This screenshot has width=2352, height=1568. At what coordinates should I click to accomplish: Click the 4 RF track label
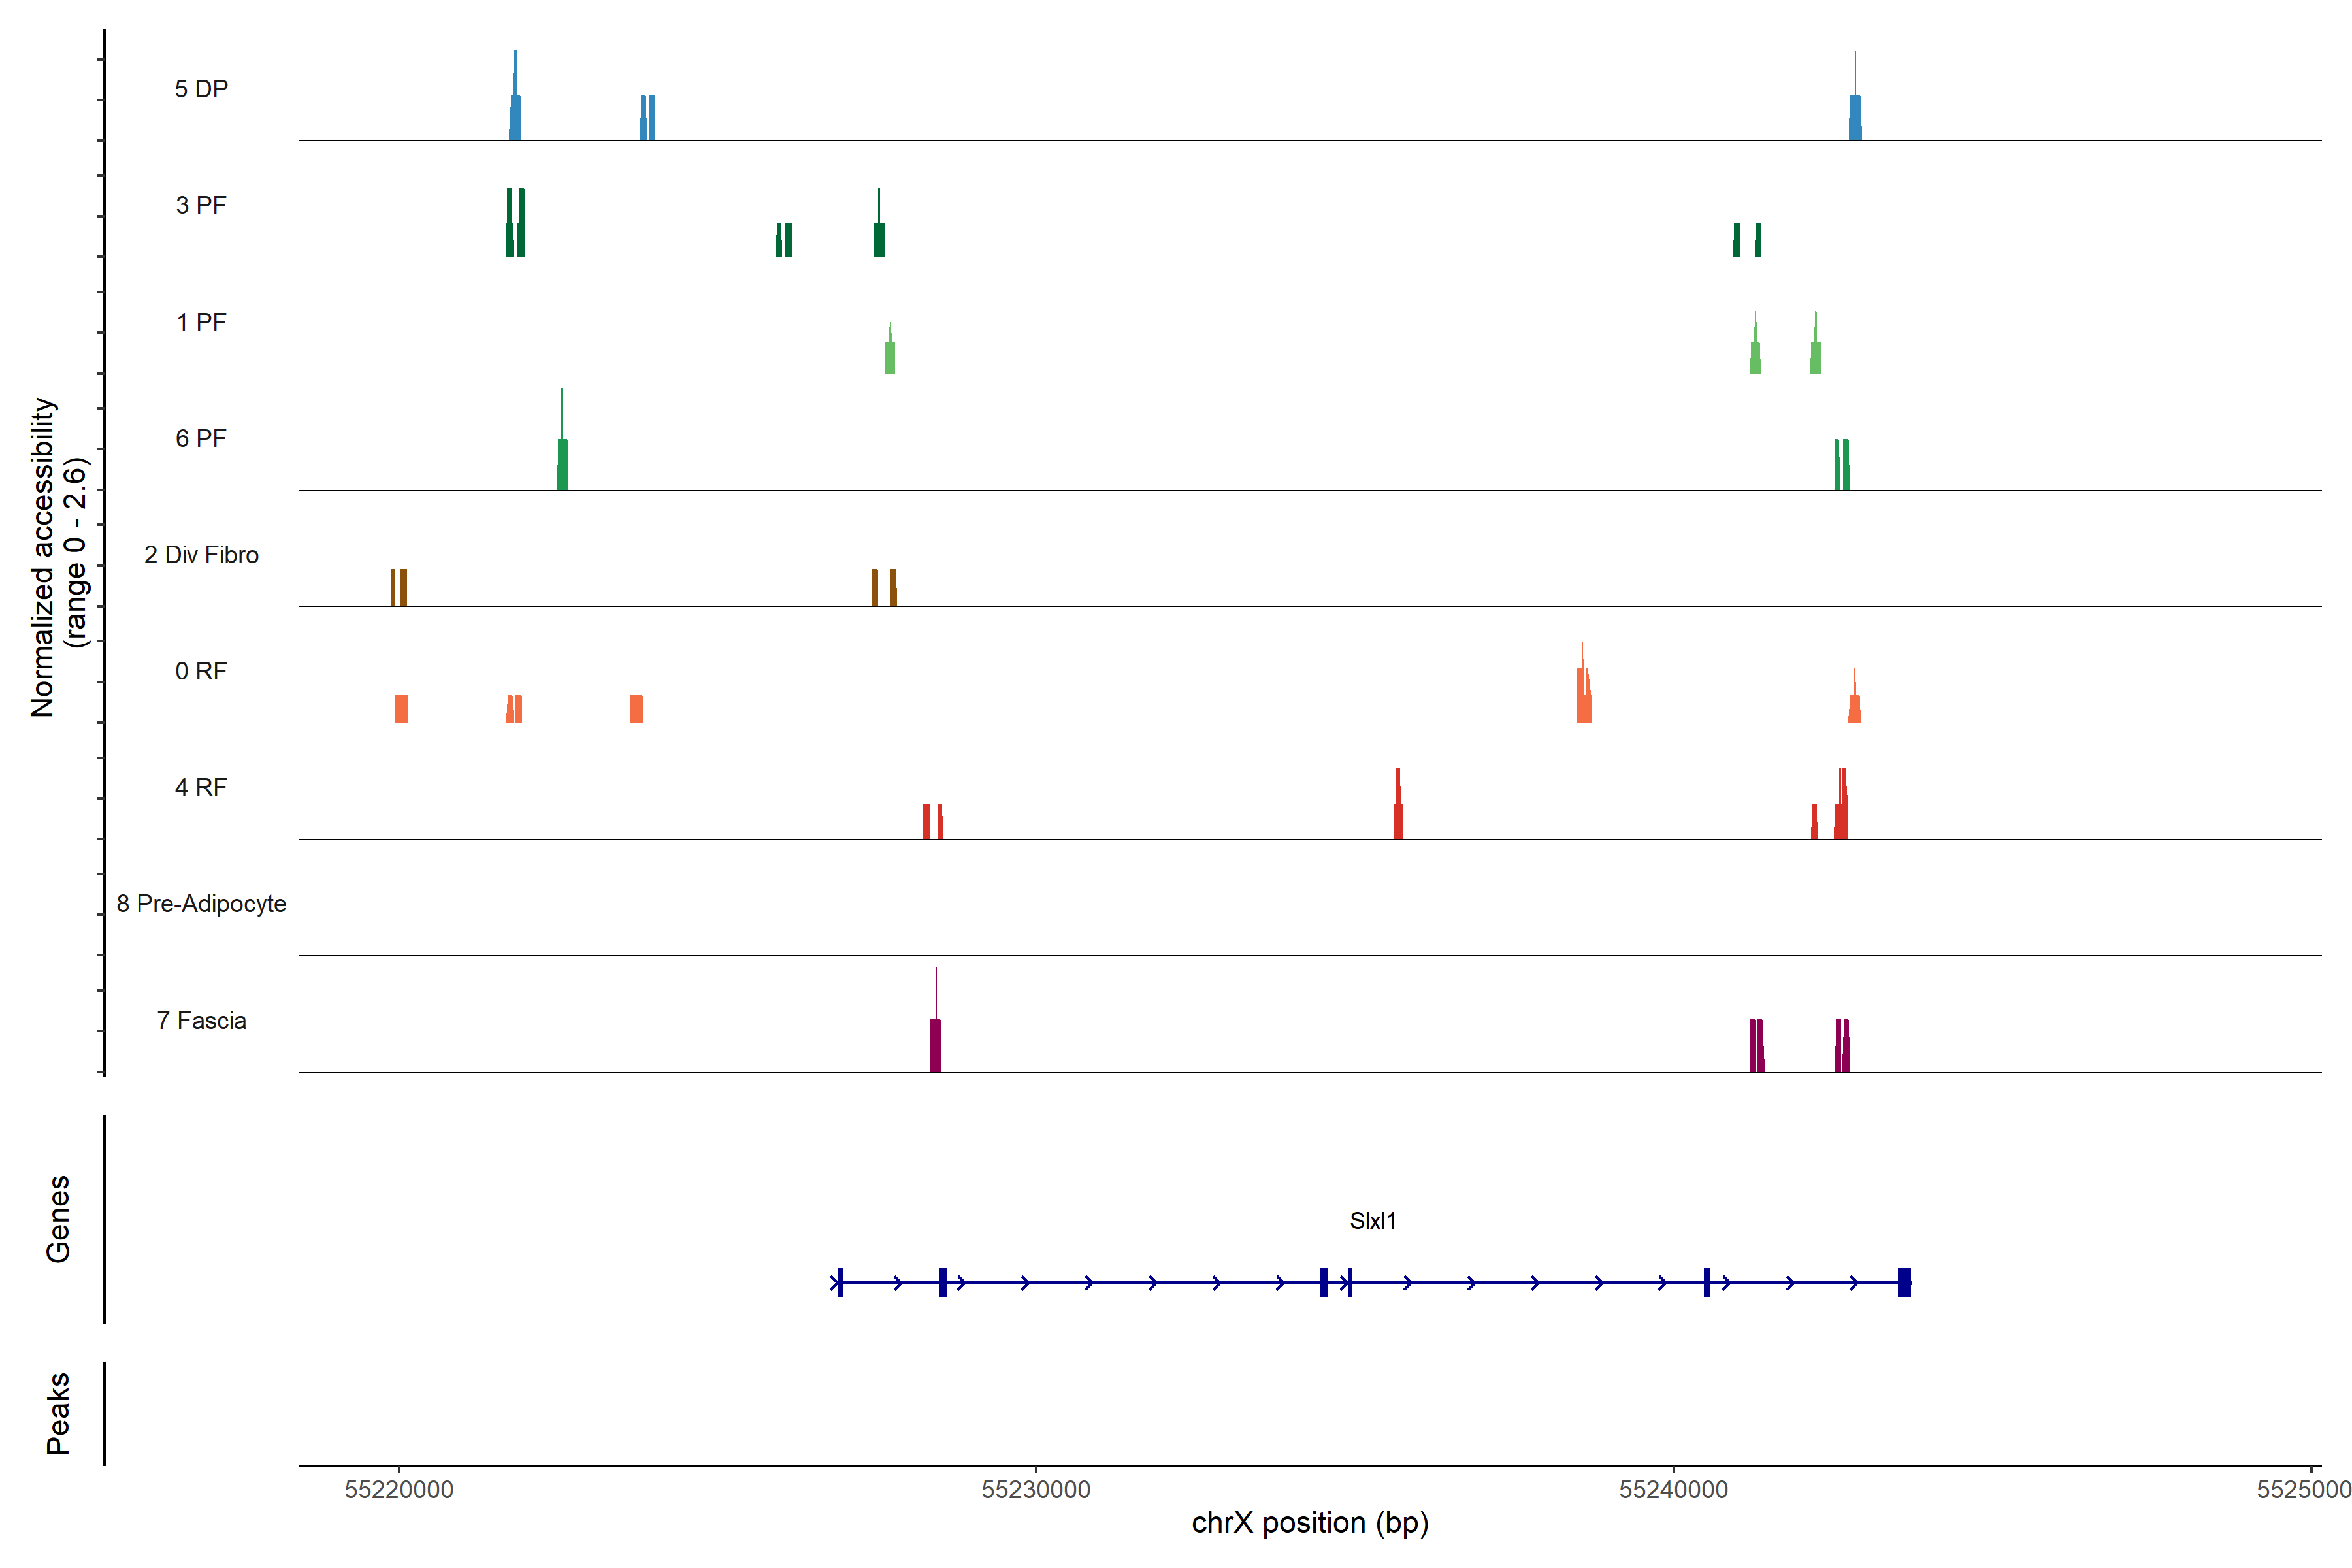201,787
